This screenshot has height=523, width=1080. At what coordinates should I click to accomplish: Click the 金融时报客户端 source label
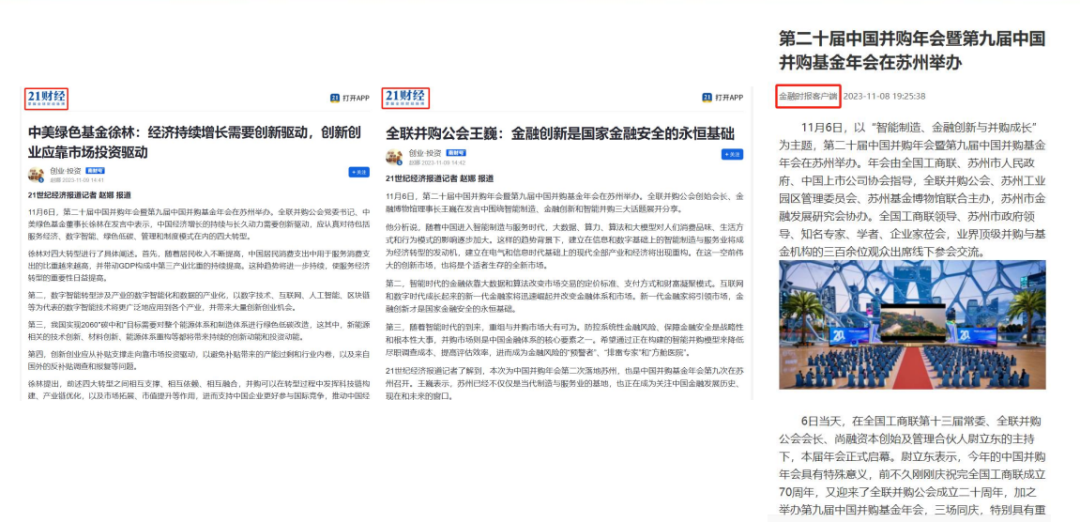point(809,96)
